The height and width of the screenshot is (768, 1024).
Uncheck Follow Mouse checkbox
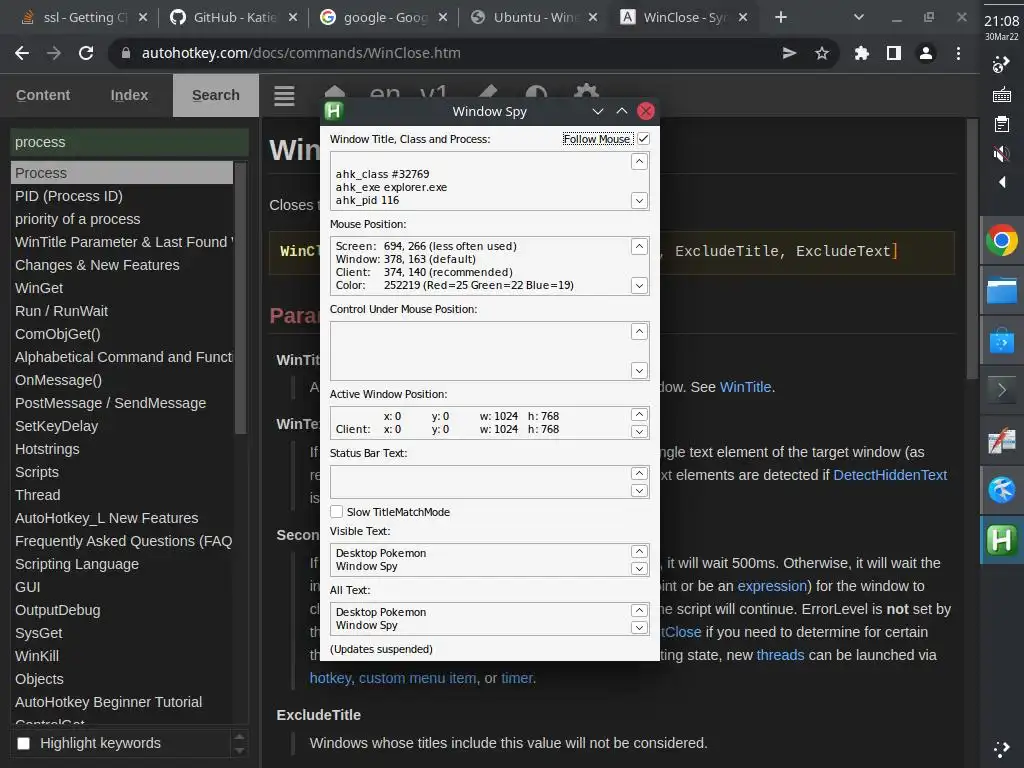[643, 138]
